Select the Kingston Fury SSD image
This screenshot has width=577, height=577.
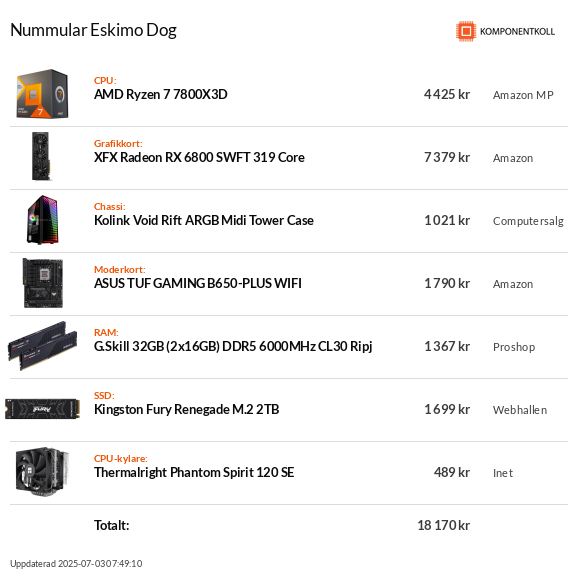(x=43, y=409)
